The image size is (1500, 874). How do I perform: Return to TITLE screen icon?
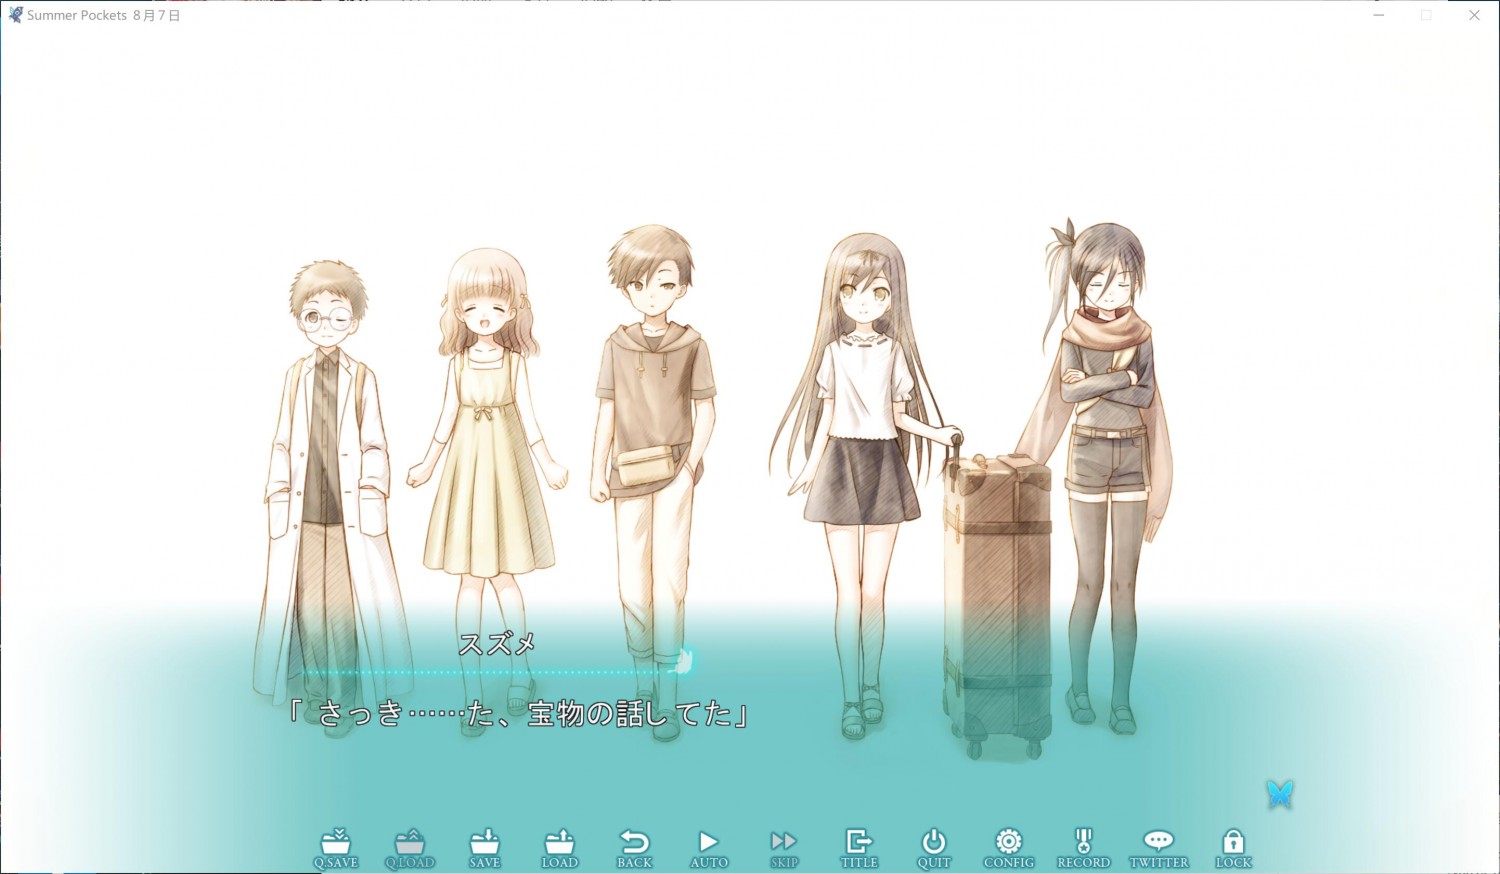tap(859, 848)
